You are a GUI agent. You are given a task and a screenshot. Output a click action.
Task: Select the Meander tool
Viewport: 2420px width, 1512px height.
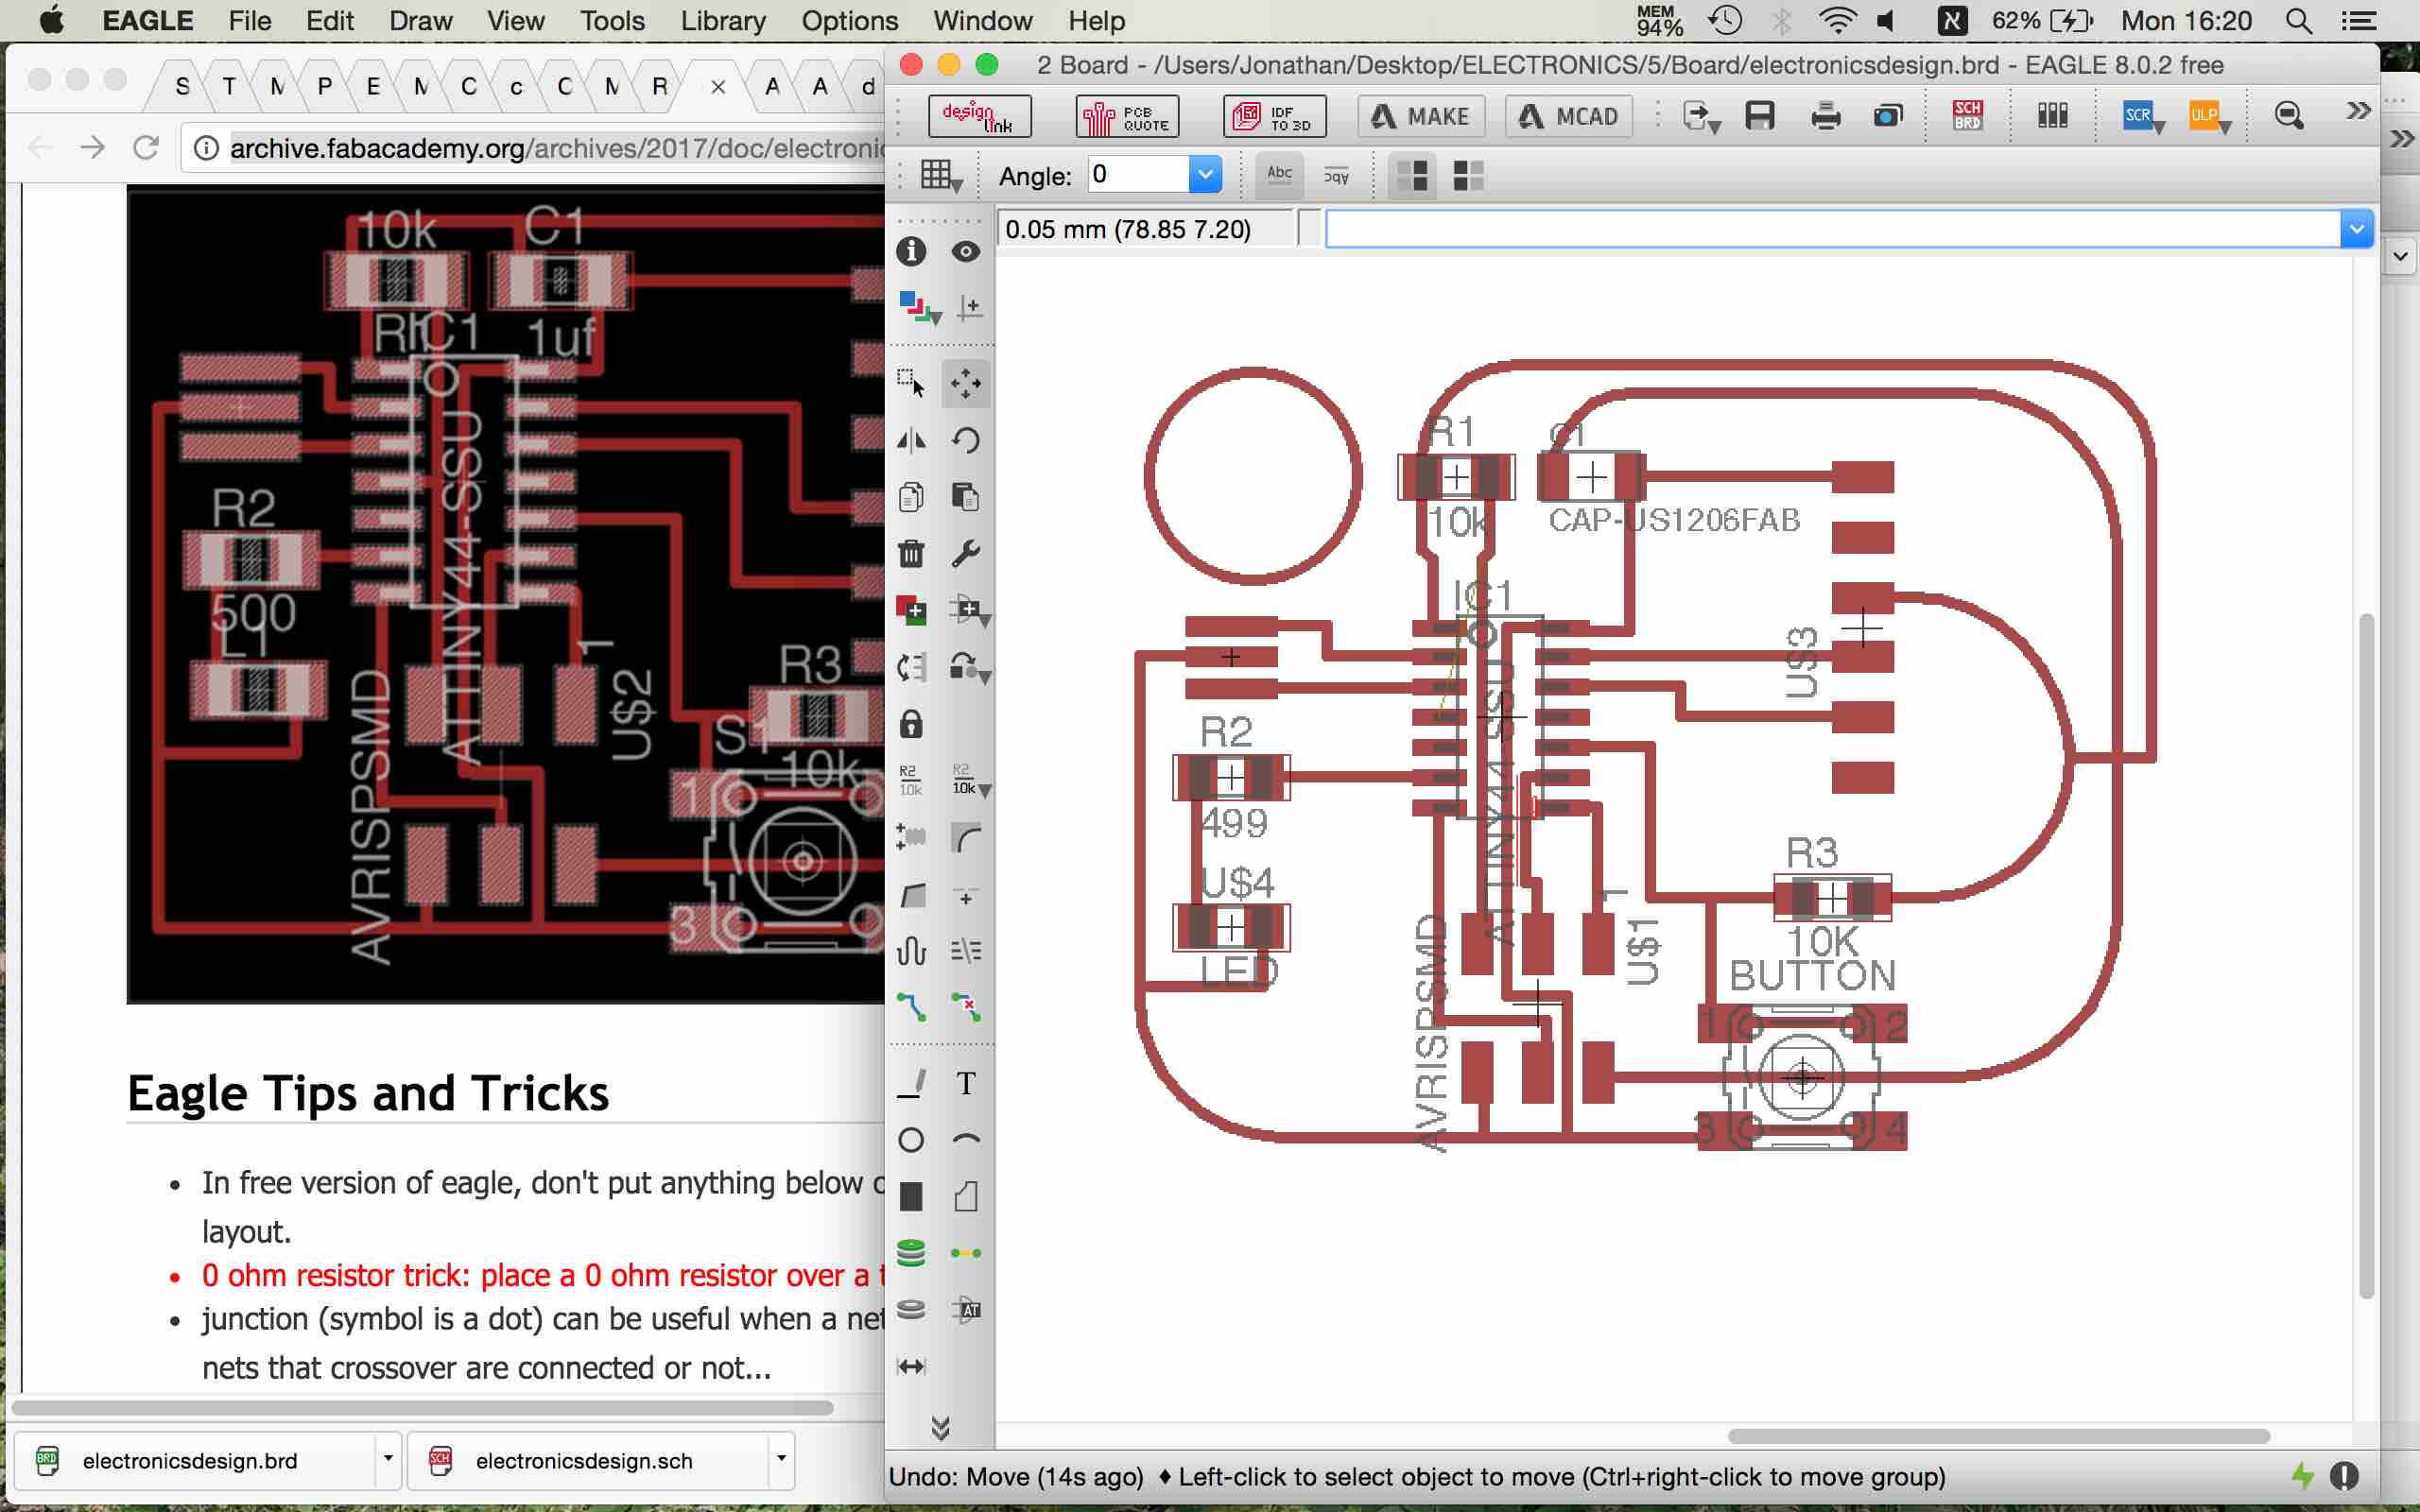911,950
